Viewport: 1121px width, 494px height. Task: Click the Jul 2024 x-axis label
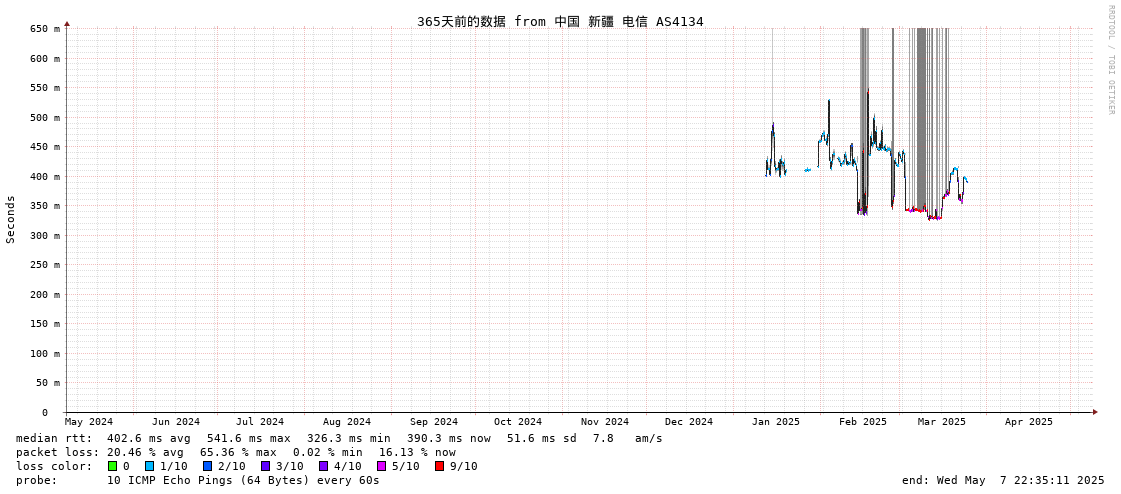pyautogui.click(x=260, y=422)
